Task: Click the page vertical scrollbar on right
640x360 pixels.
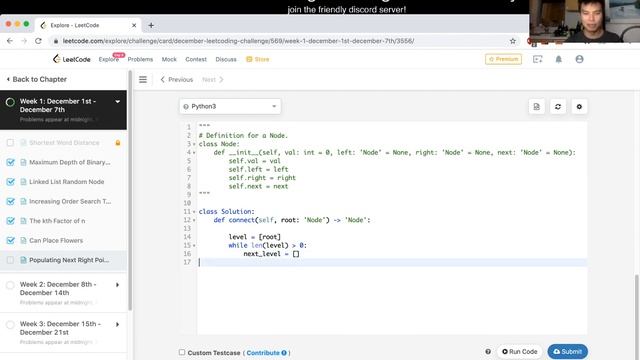Action: (x=637, y=316)
